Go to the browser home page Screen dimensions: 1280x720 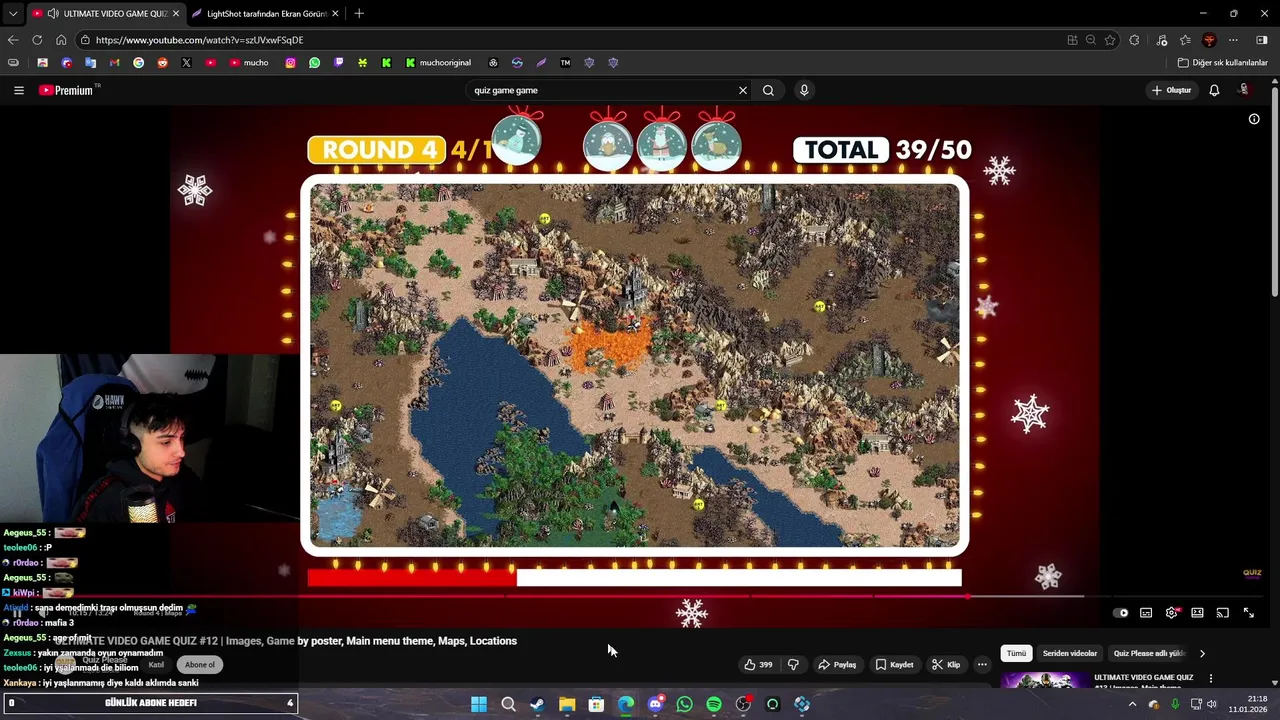click(61, 40)
